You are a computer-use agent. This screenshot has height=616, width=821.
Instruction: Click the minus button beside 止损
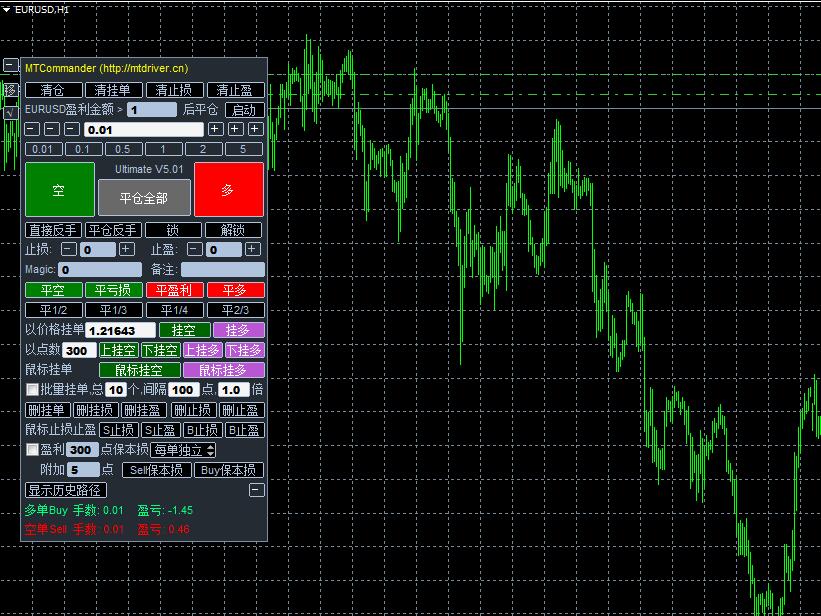click(68, 250)
